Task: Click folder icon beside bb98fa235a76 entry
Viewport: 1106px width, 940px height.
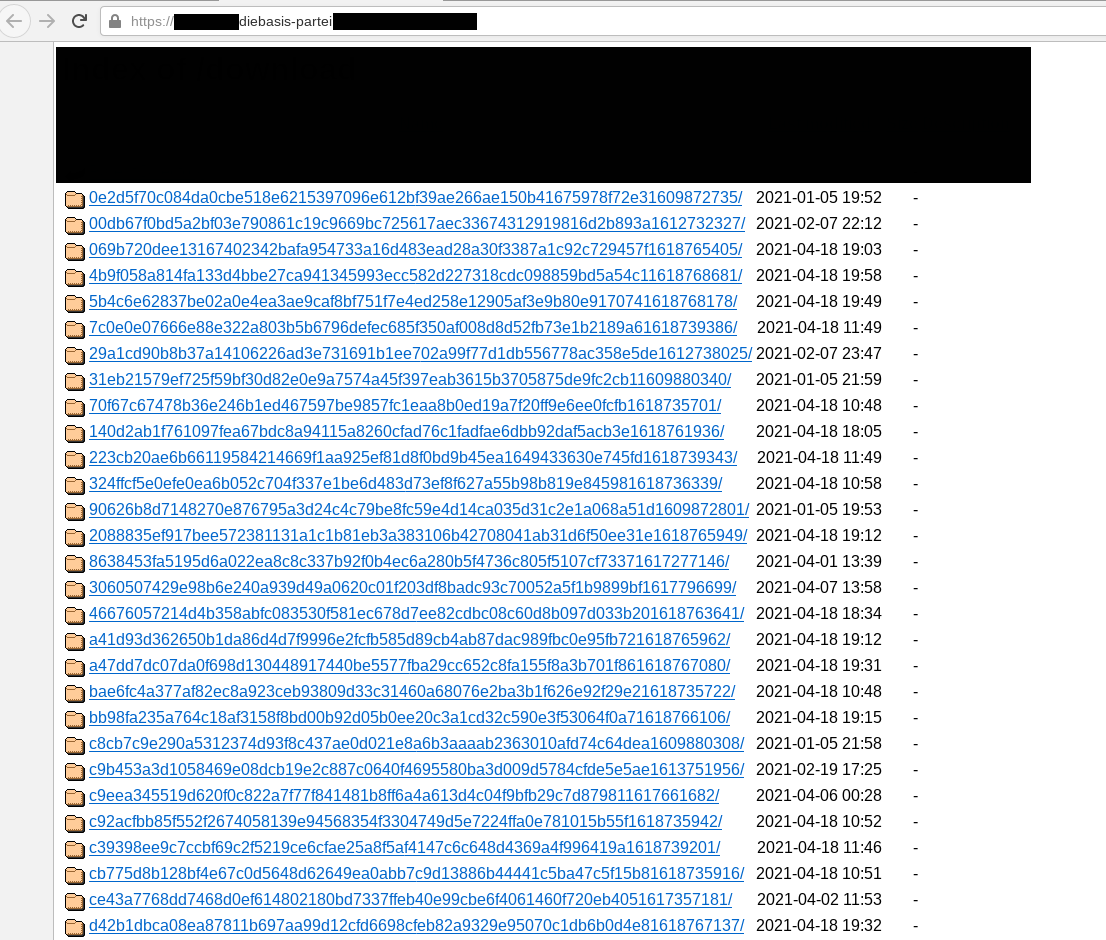Action: (75, 719)
